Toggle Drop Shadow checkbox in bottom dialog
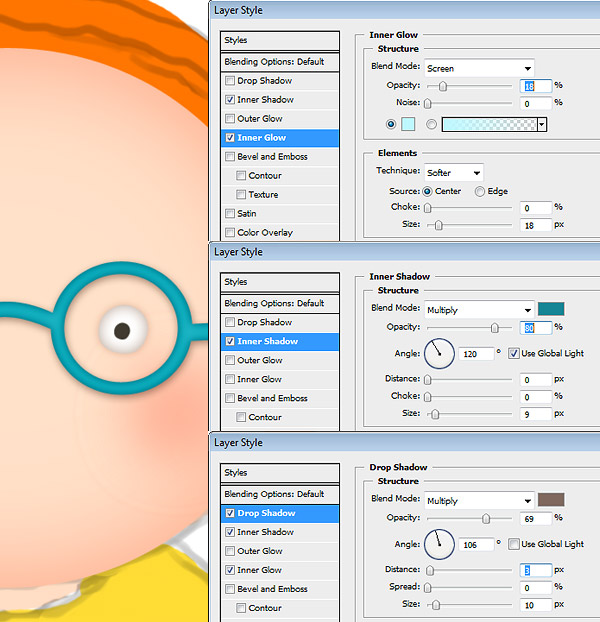 pos(230,513)
